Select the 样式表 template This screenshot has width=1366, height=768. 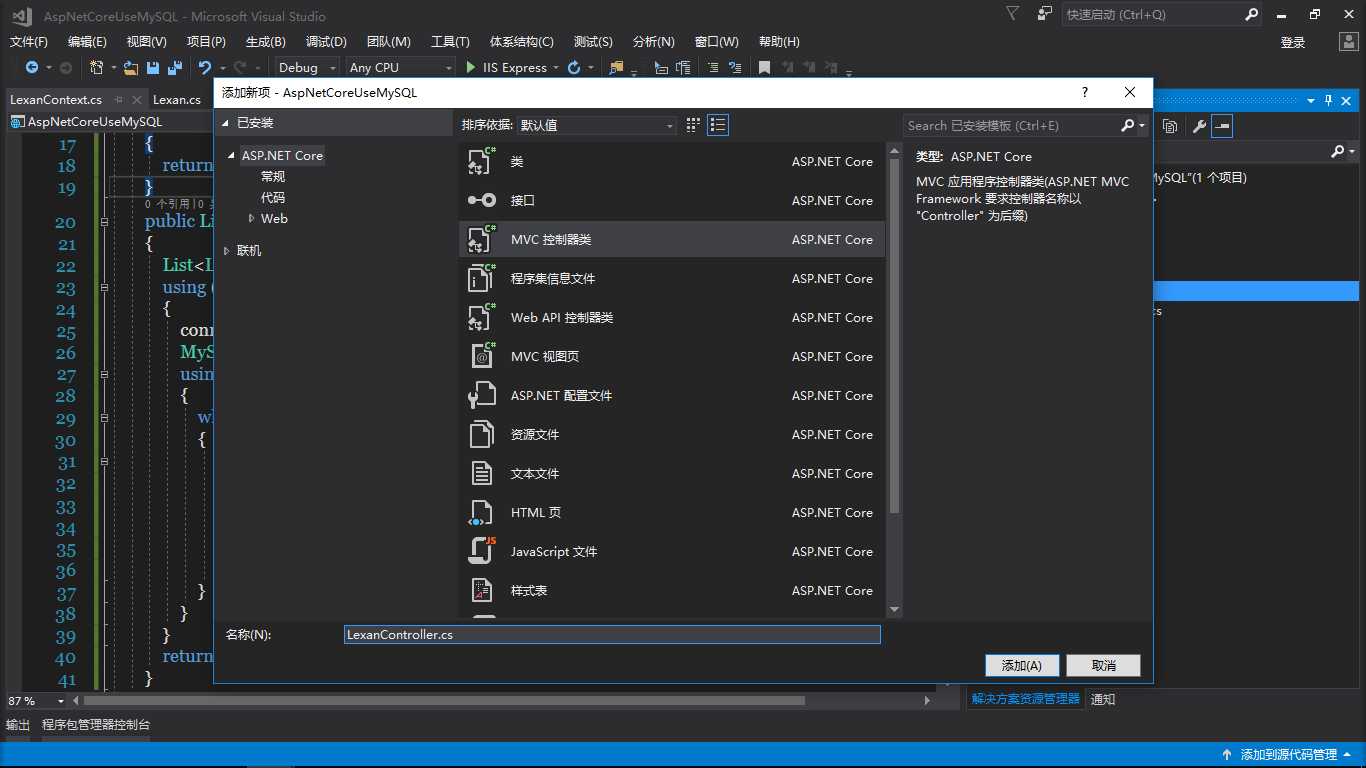click(x=672, y=591)
